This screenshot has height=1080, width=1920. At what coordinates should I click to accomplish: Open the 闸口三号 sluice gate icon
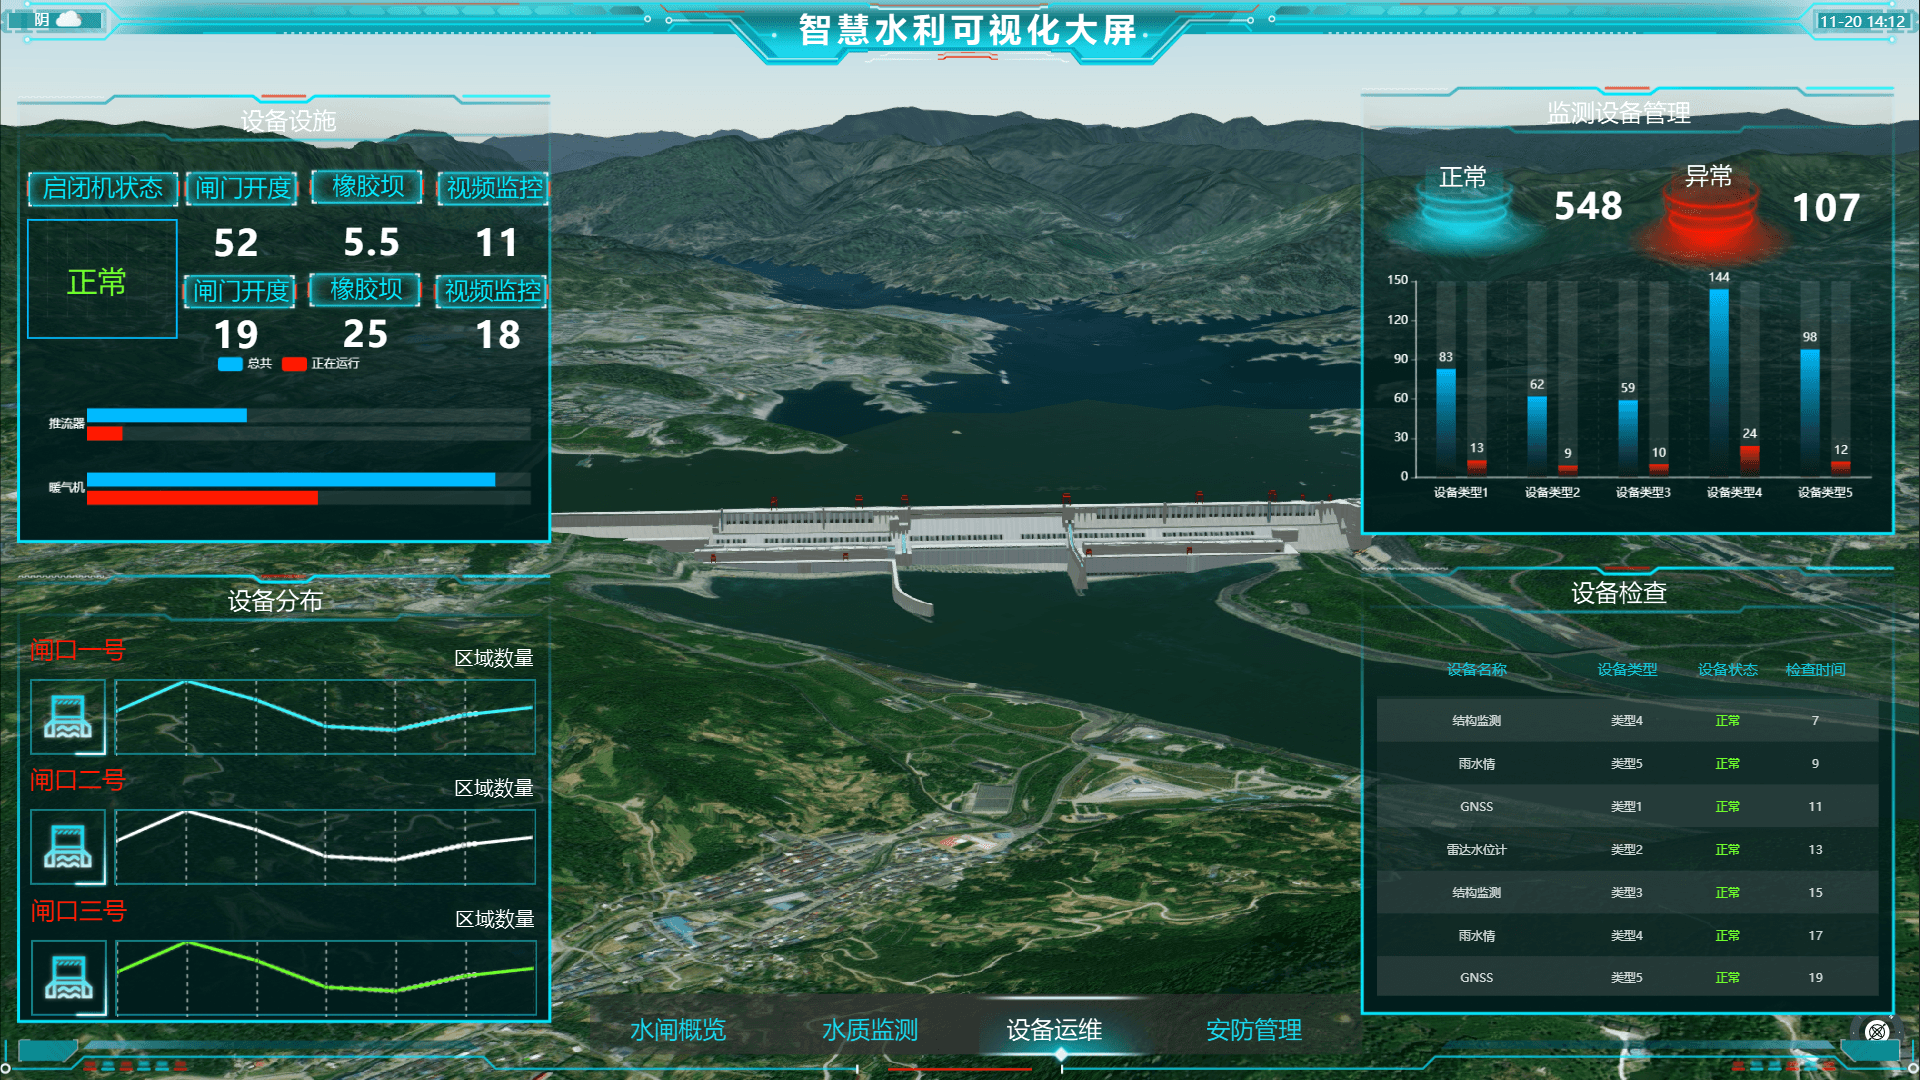68,978
